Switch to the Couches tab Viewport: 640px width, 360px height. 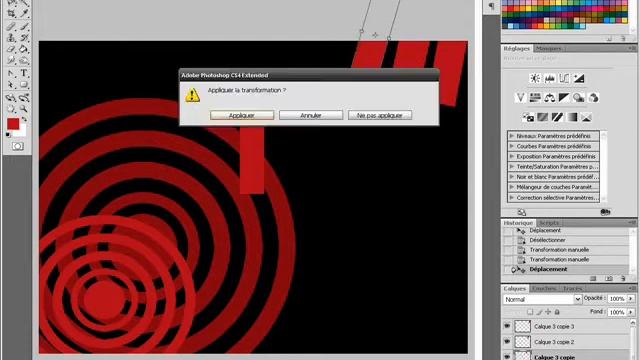click(544, 288)
